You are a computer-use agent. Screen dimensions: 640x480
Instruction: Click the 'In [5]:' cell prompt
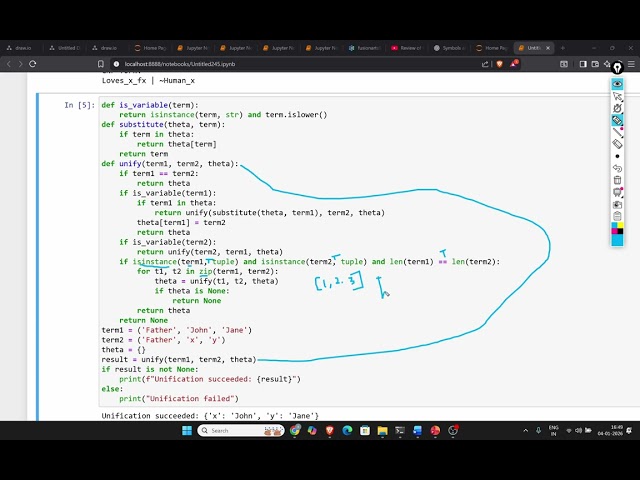tap(80, 105)
